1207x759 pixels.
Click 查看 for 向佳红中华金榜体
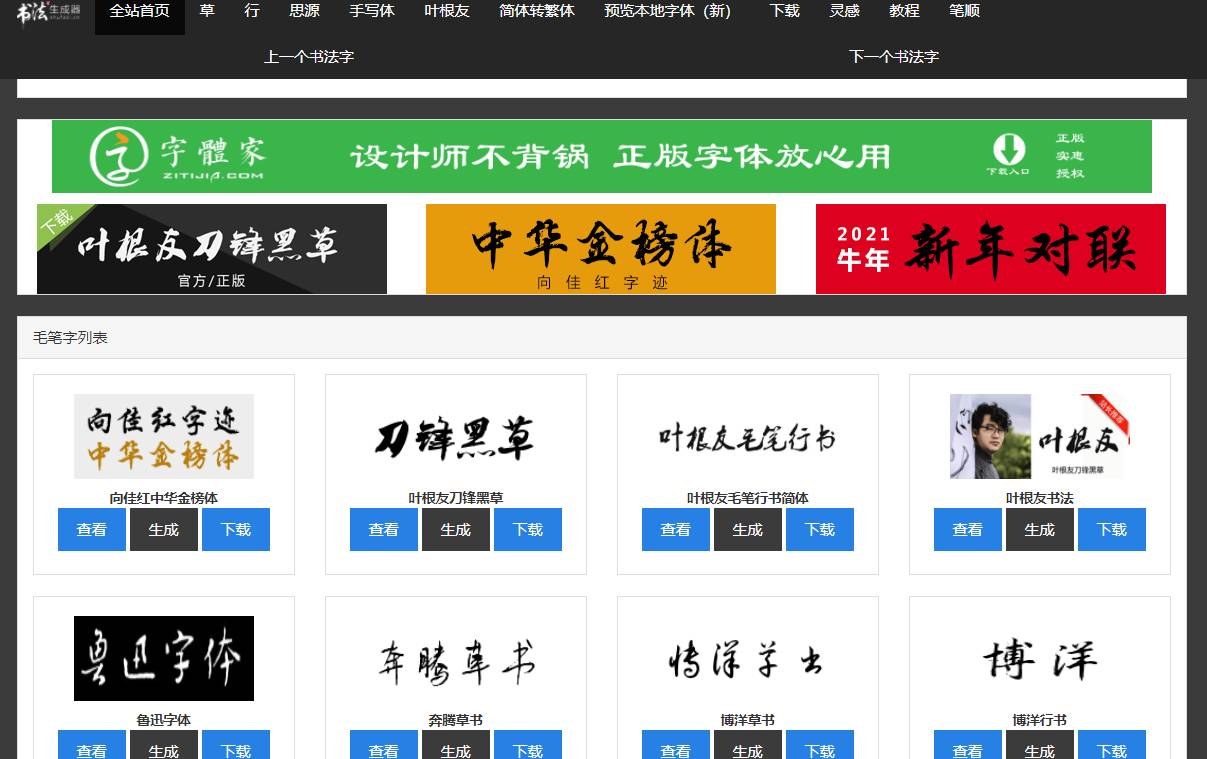[92, 529]
